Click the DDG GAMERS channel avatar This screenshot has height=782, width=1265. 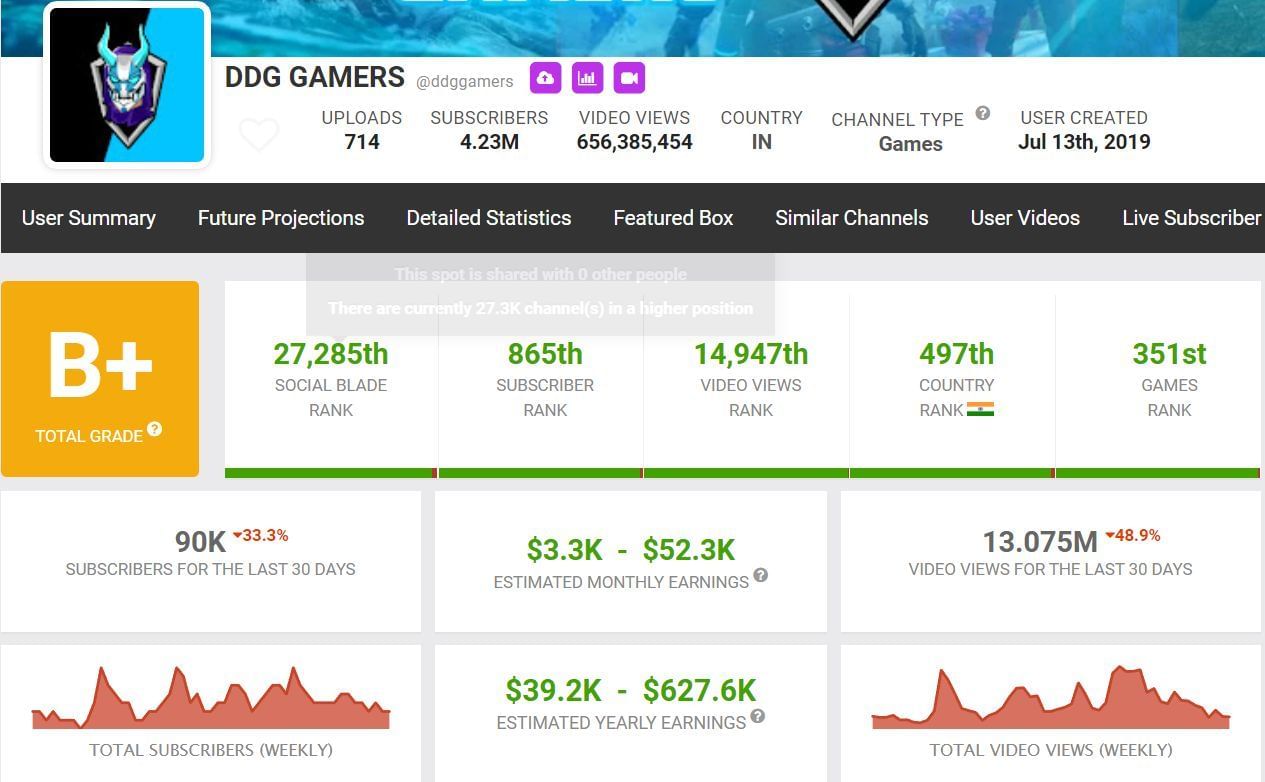pos(126,84)
